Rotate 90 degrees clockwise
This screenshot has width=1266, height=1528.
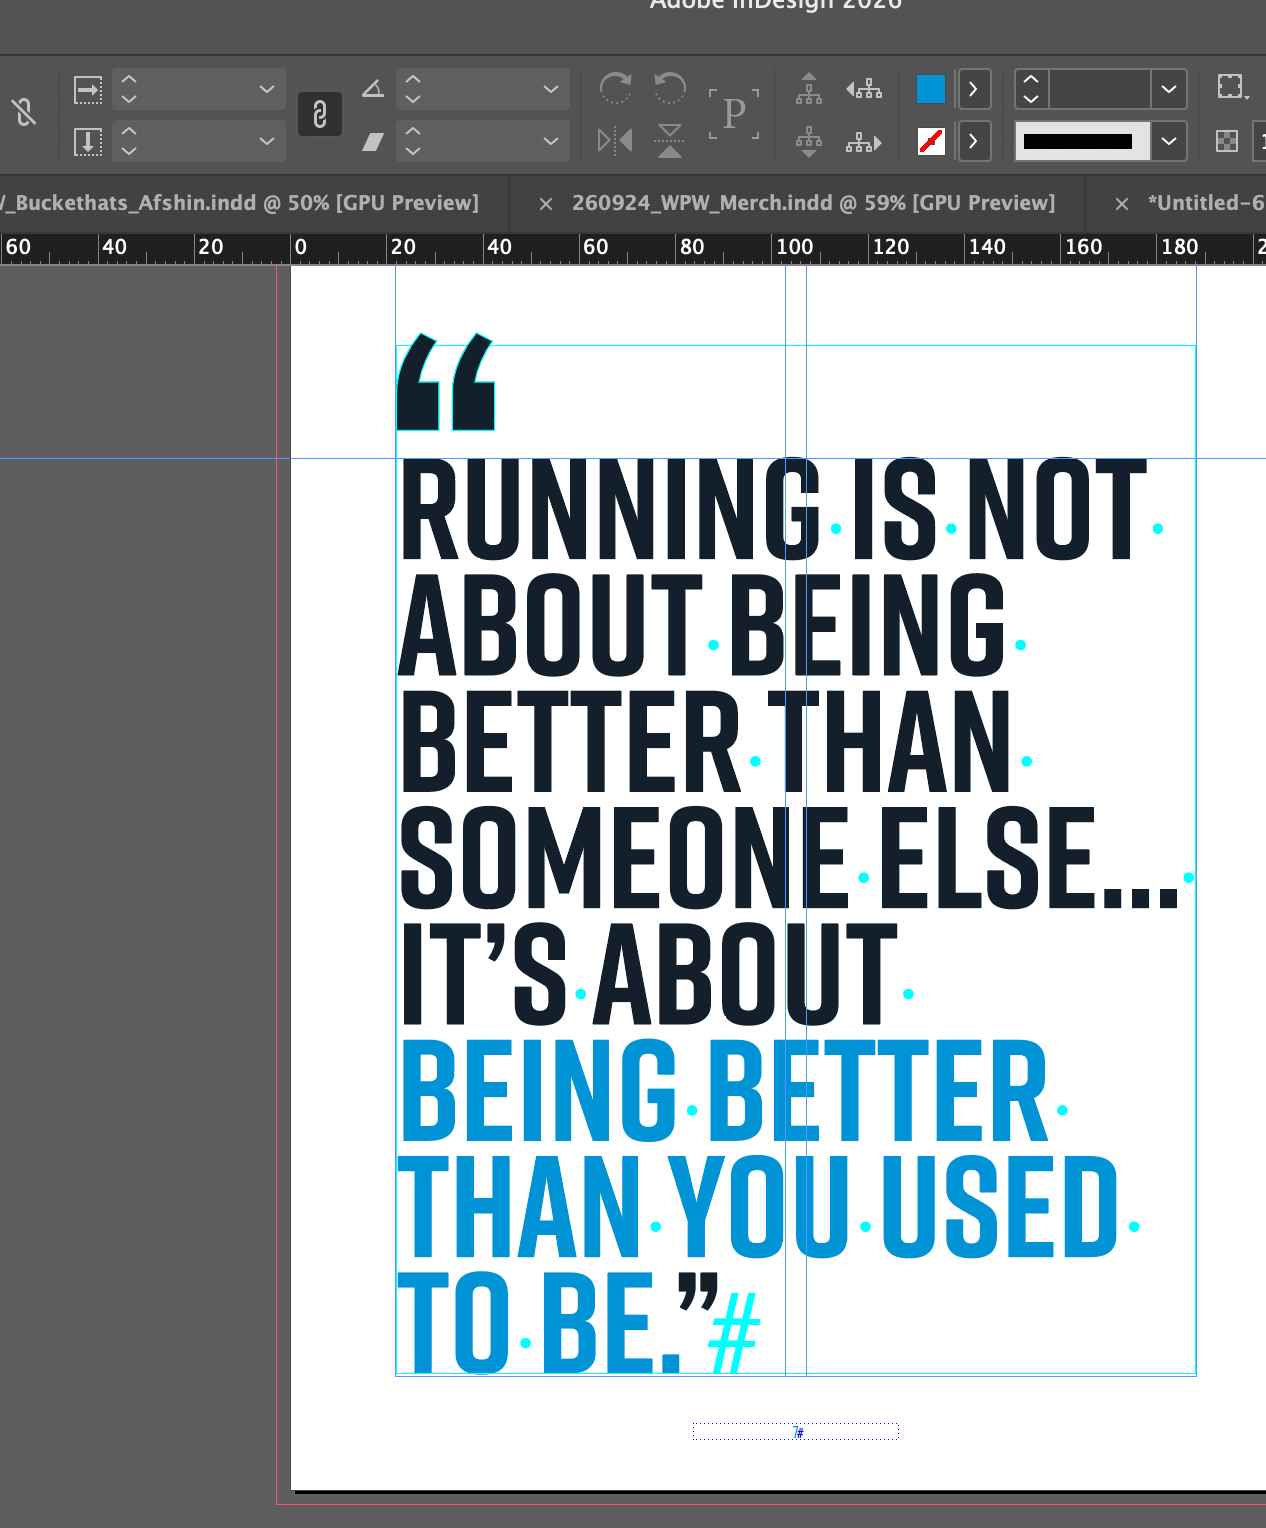click(x=615, y=88)
